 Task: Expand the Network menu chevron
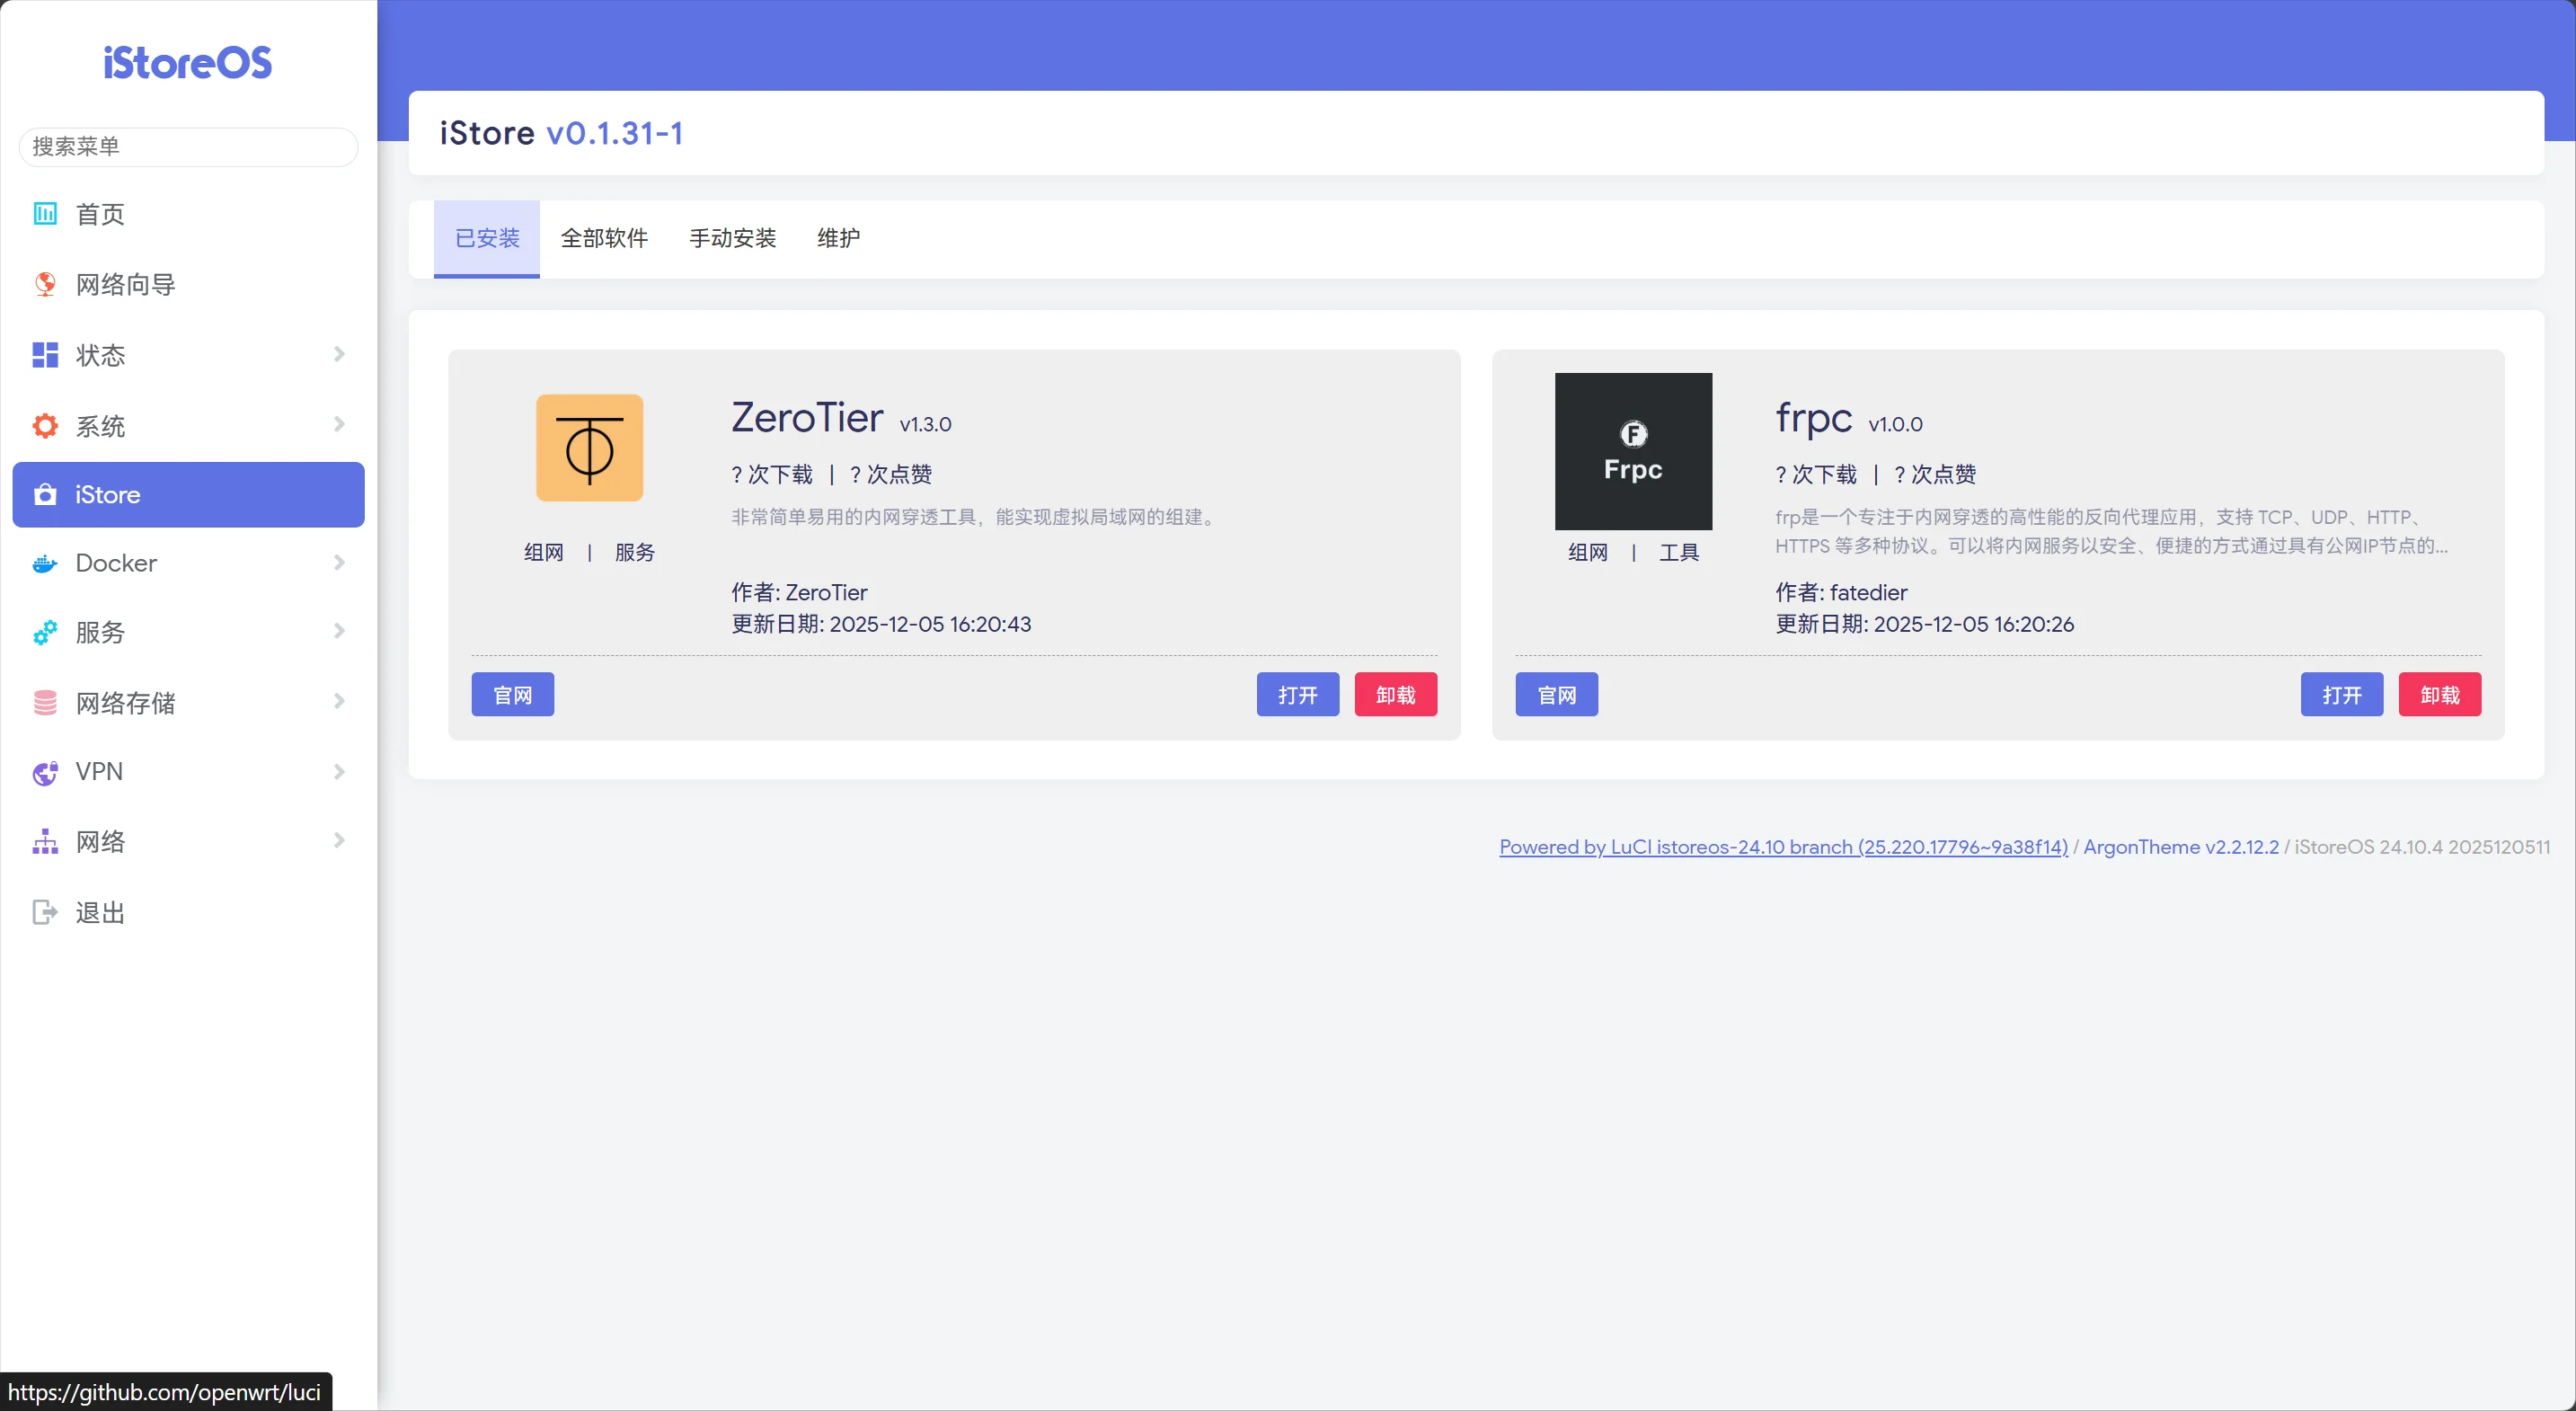339,841
